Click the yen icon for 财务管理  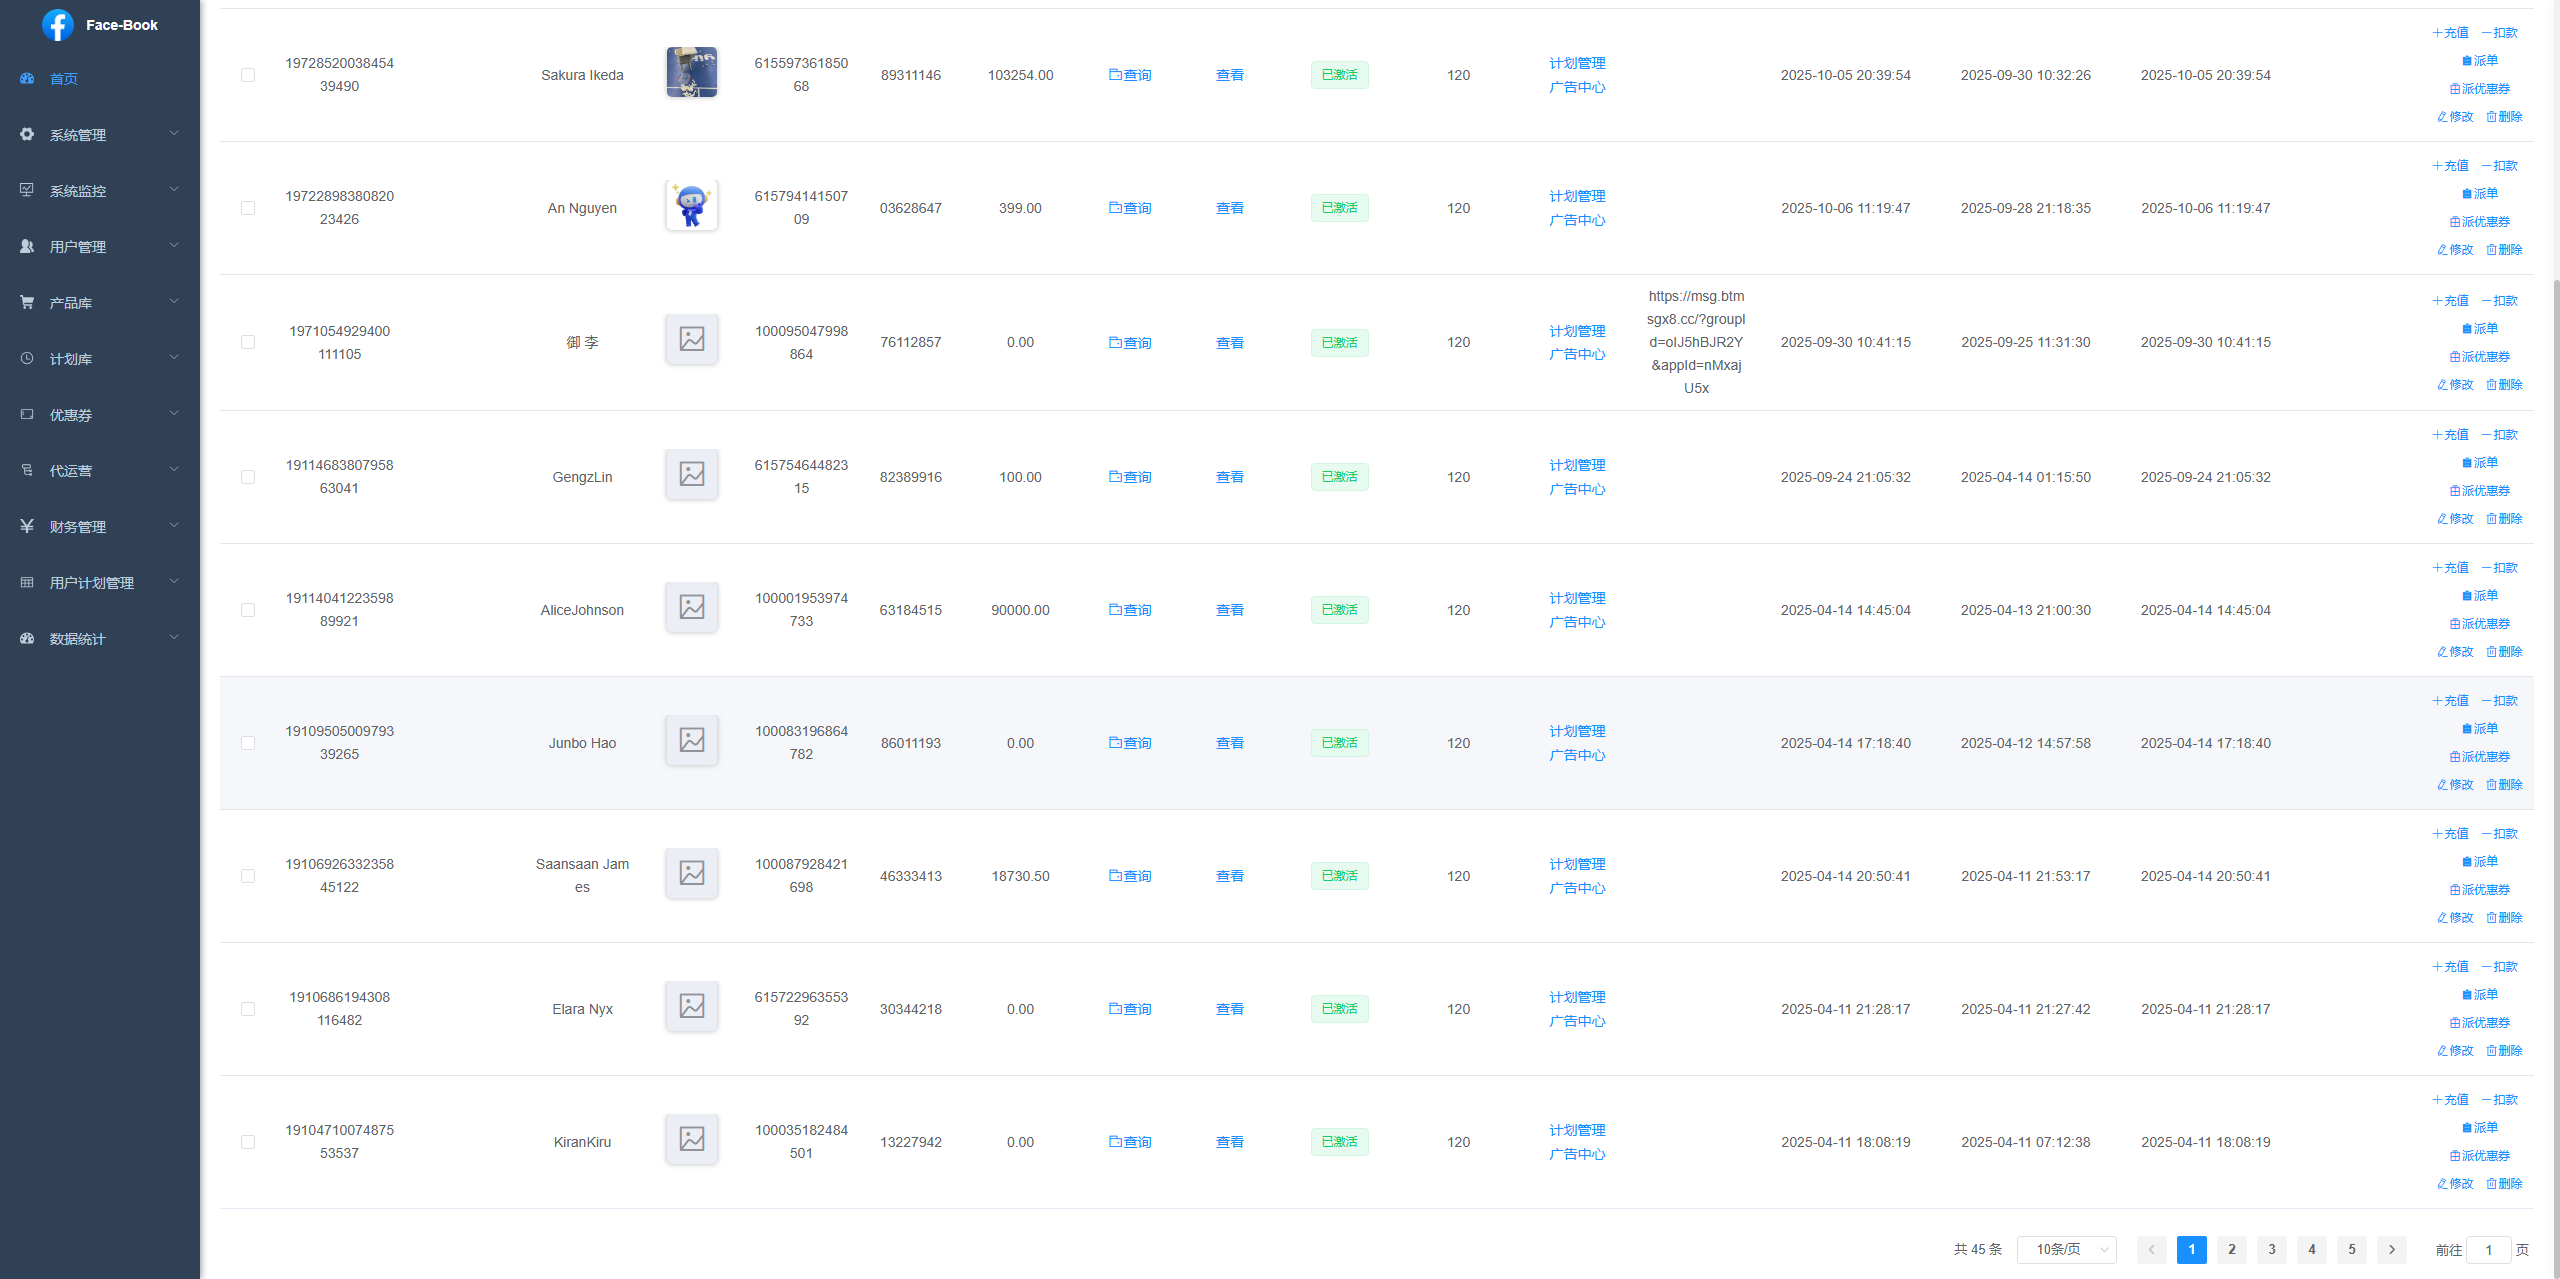coord(27,526)
